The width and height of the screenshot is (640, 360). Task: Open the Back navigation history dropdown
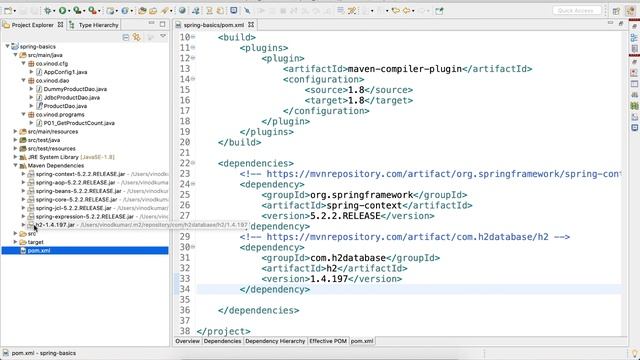pyautogui.click(x=413, y=11)
